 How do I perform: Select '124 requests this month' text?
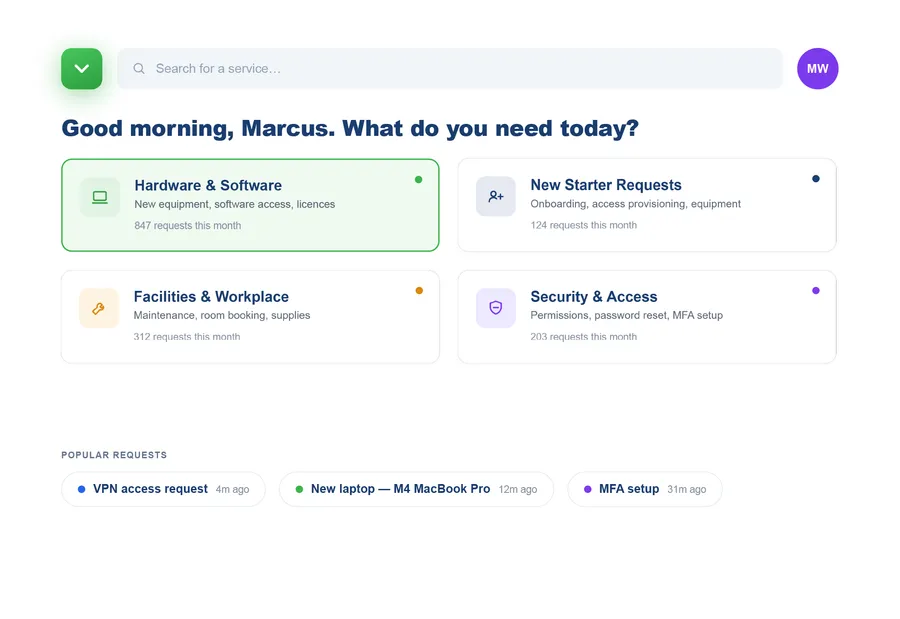click(x=583, y=225)
